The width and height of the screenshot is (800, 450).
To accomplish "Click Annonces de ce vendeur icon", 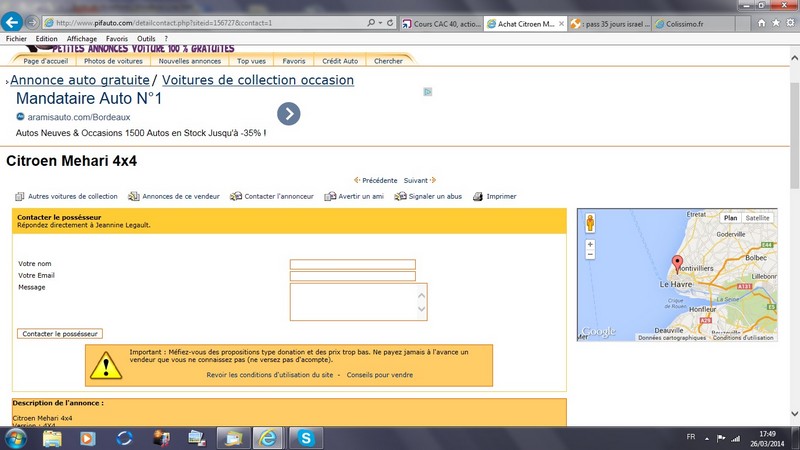I will coord(134,196).
